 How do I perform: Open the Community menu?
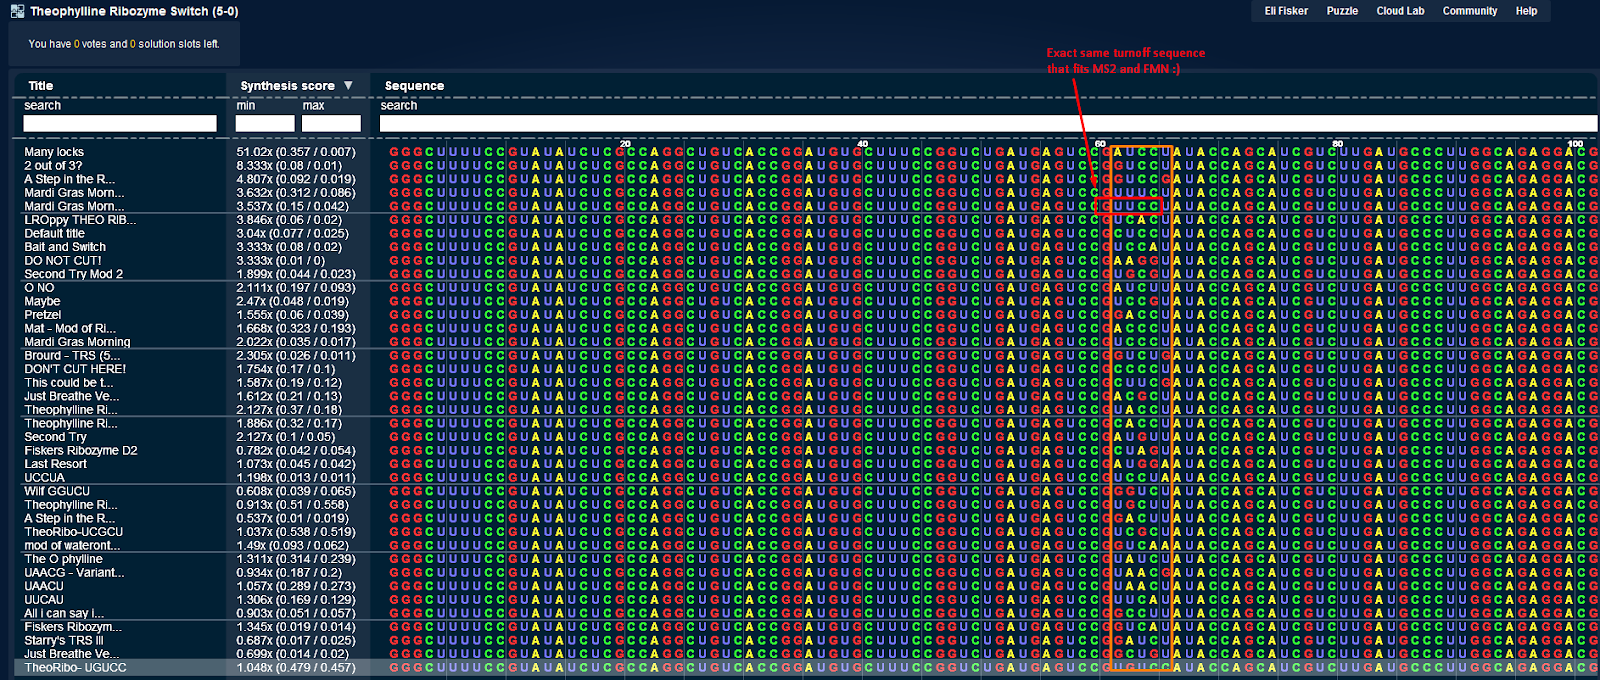[1469, 11]
